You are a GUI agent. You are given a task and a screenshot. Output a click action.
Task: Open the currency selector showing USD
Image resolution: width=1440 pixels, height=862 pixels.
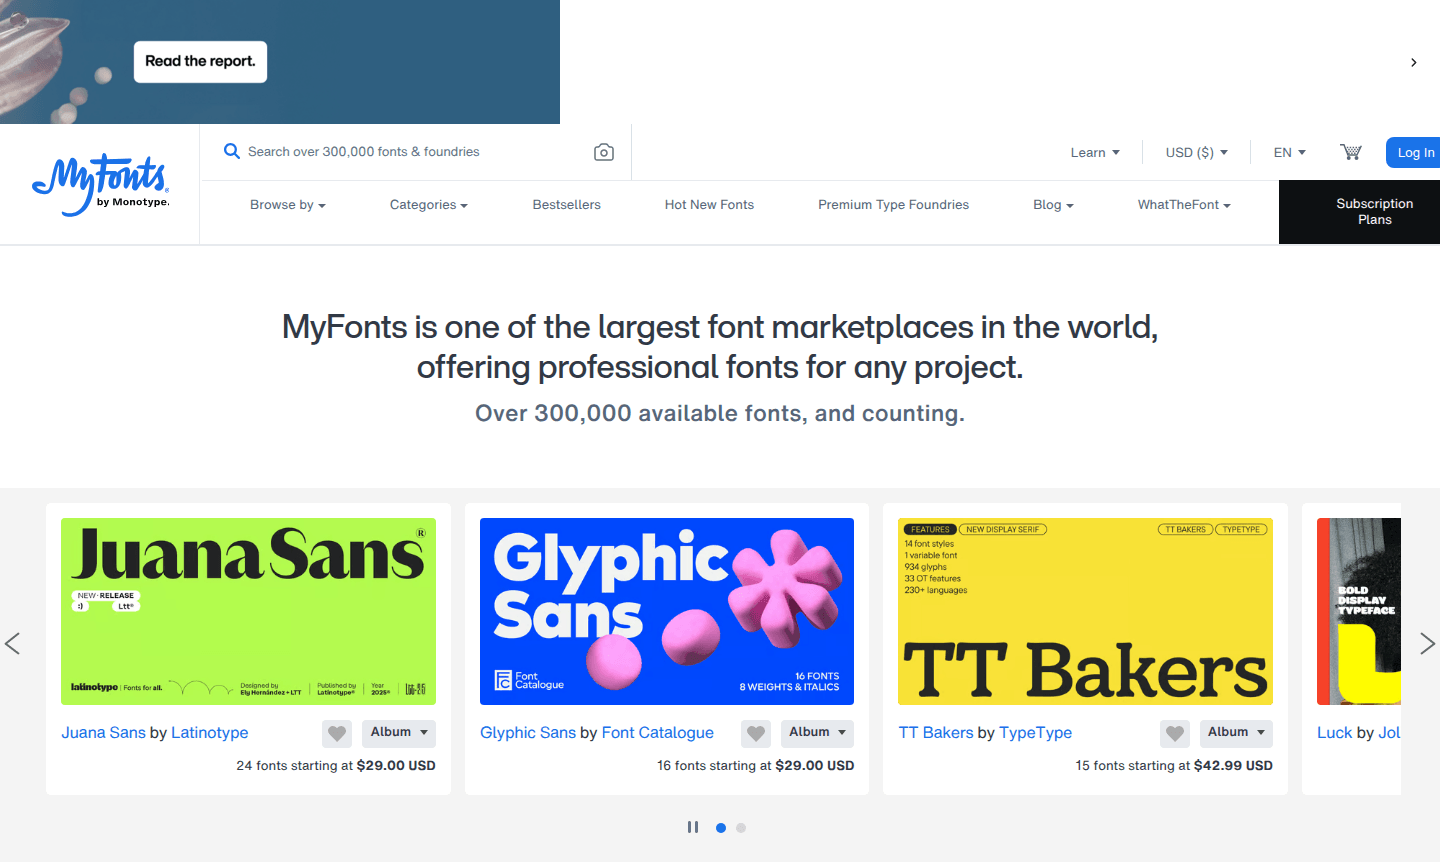[1196, 151]
